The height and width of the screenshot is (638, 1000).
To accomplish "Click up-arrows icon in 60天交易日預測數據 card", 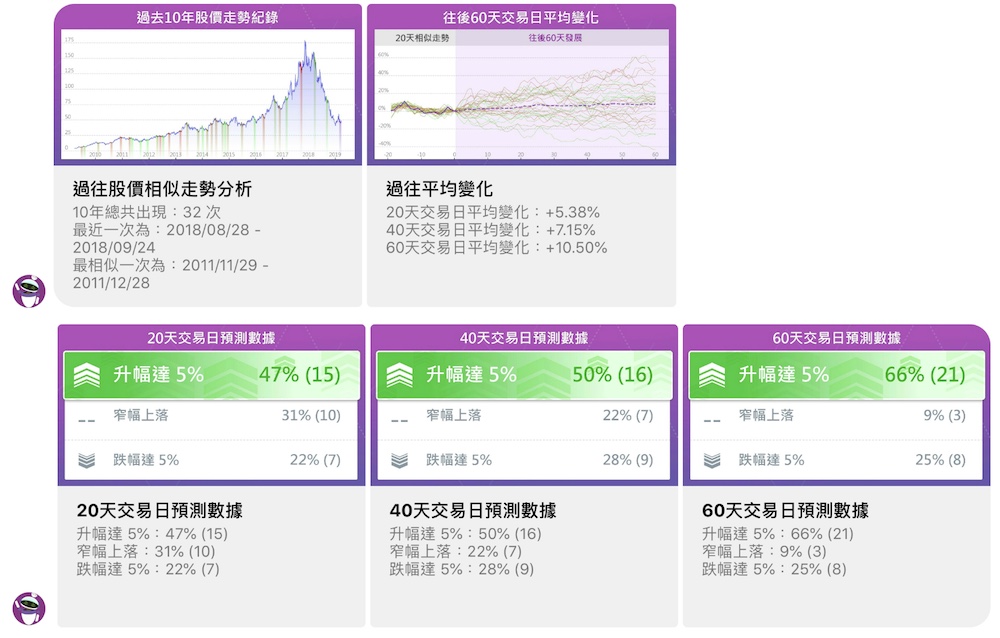I will point(712,375).
